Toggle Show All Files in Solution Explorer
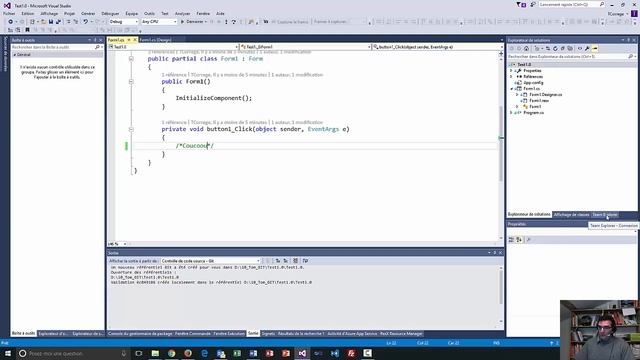 click(x=570, y=49)
